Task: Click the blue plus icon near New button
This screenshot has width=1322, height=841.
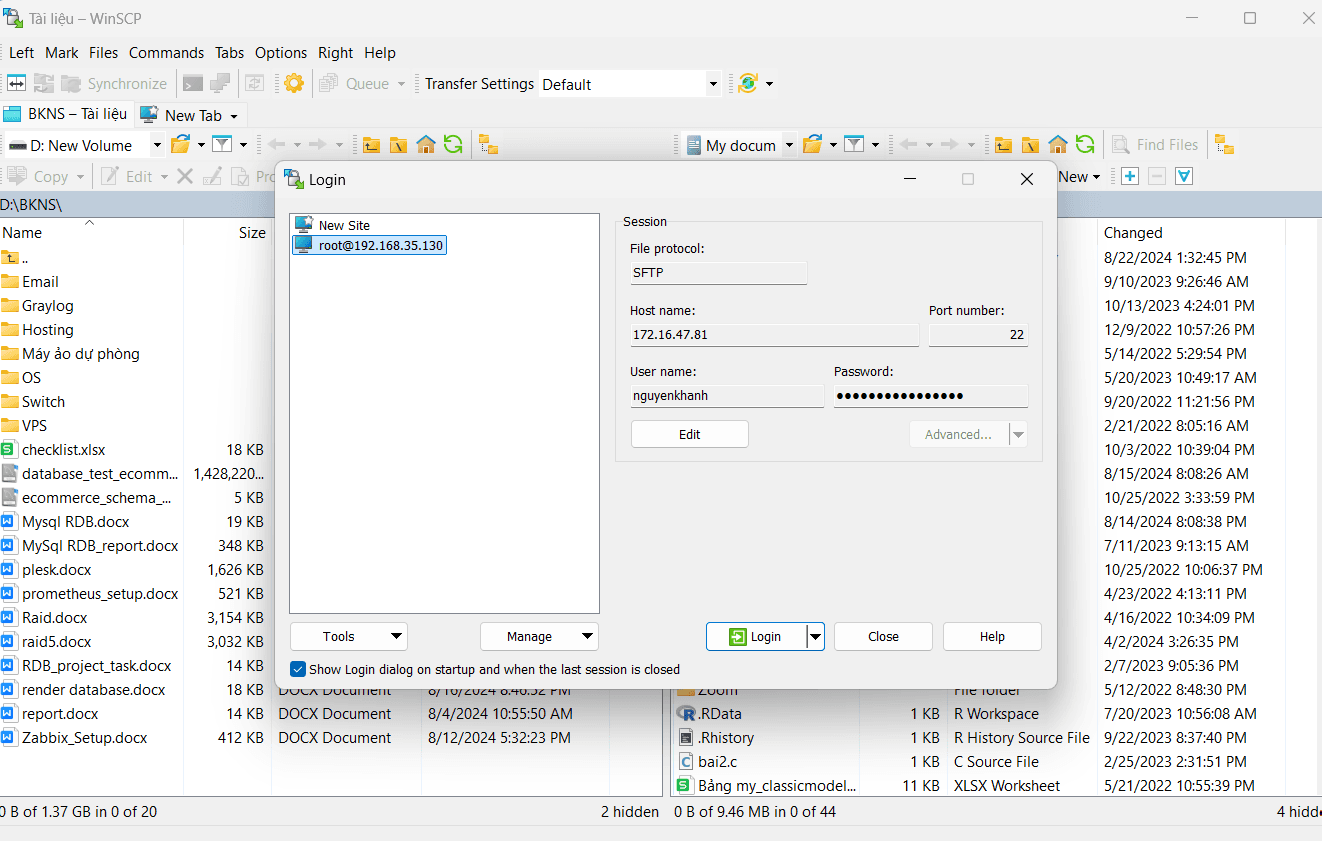Action: [x=1130, y=176]
